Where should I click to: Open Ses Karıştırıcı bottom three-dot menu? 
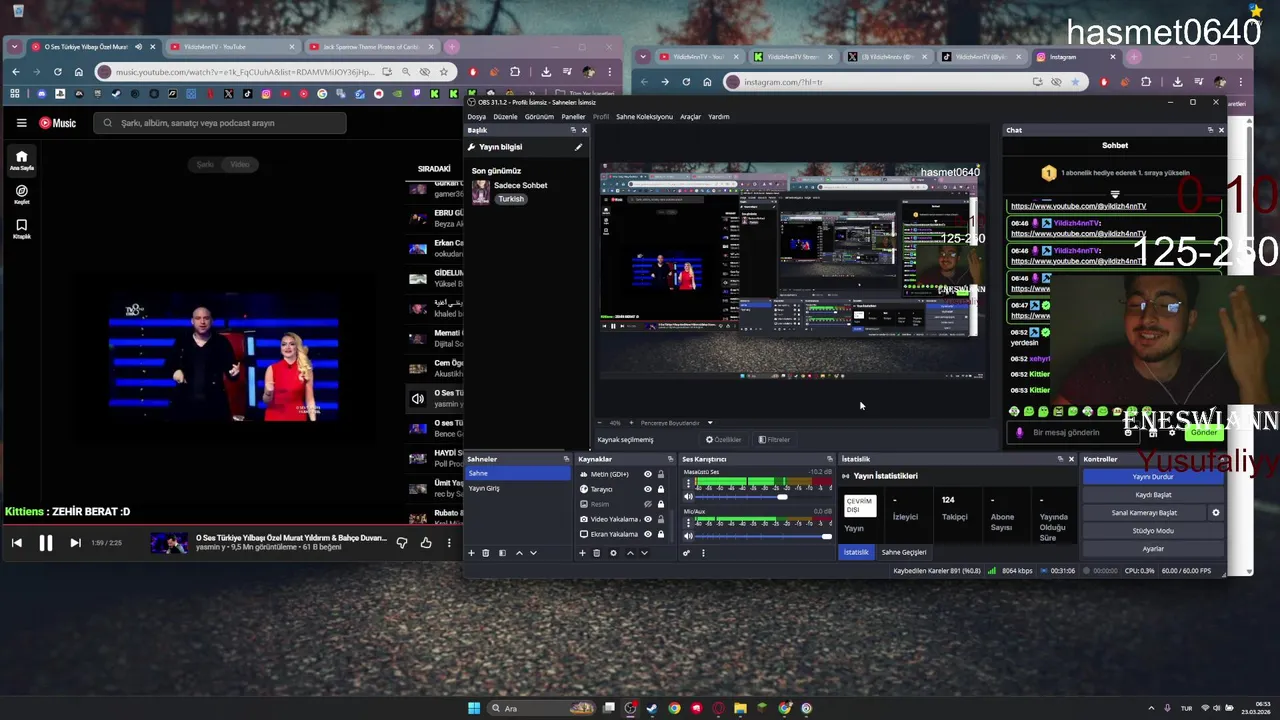tap(703, 553)
